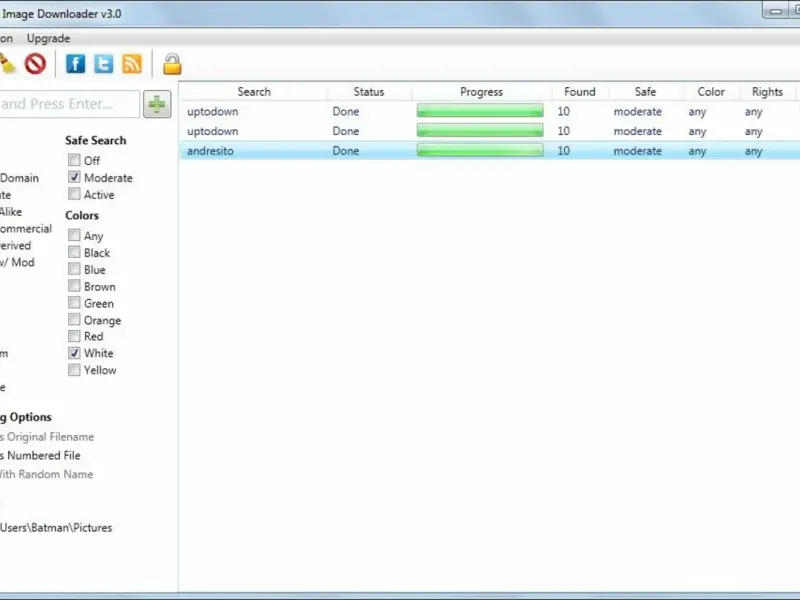The image size is (800, 600).
Task: Click the broom clear-list icon
Action: click(x=7, y=64)
